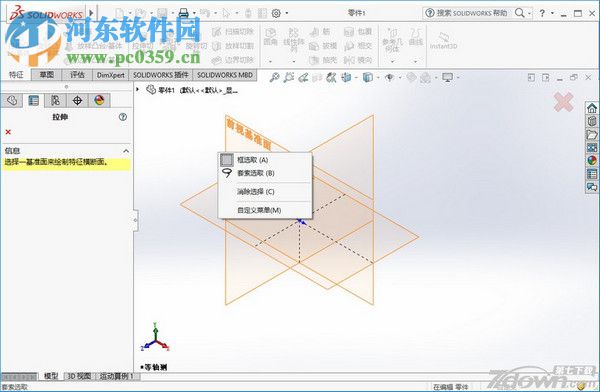The height and width of the screenshot is (392, 600).
Task: Collapse the 信息 section chevron
Action: (126, 151)
